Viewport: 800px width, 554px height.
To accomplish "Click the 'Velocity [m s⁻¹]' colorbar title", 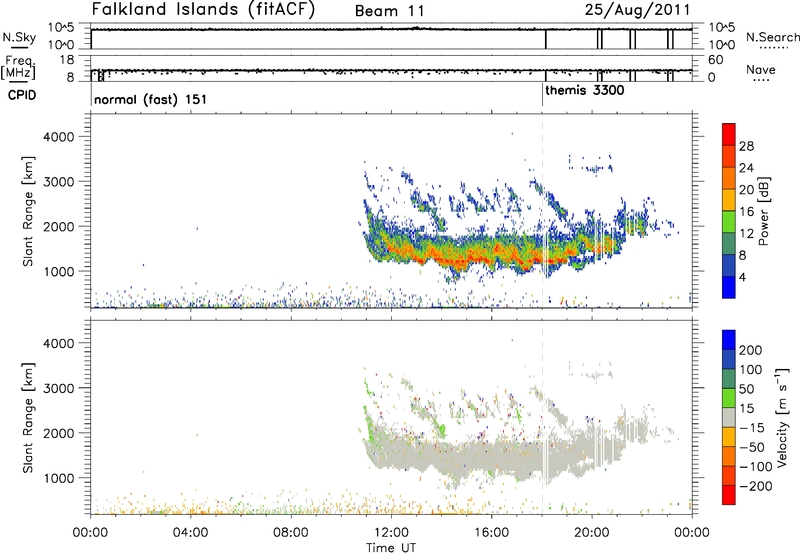I will [782, 417].
